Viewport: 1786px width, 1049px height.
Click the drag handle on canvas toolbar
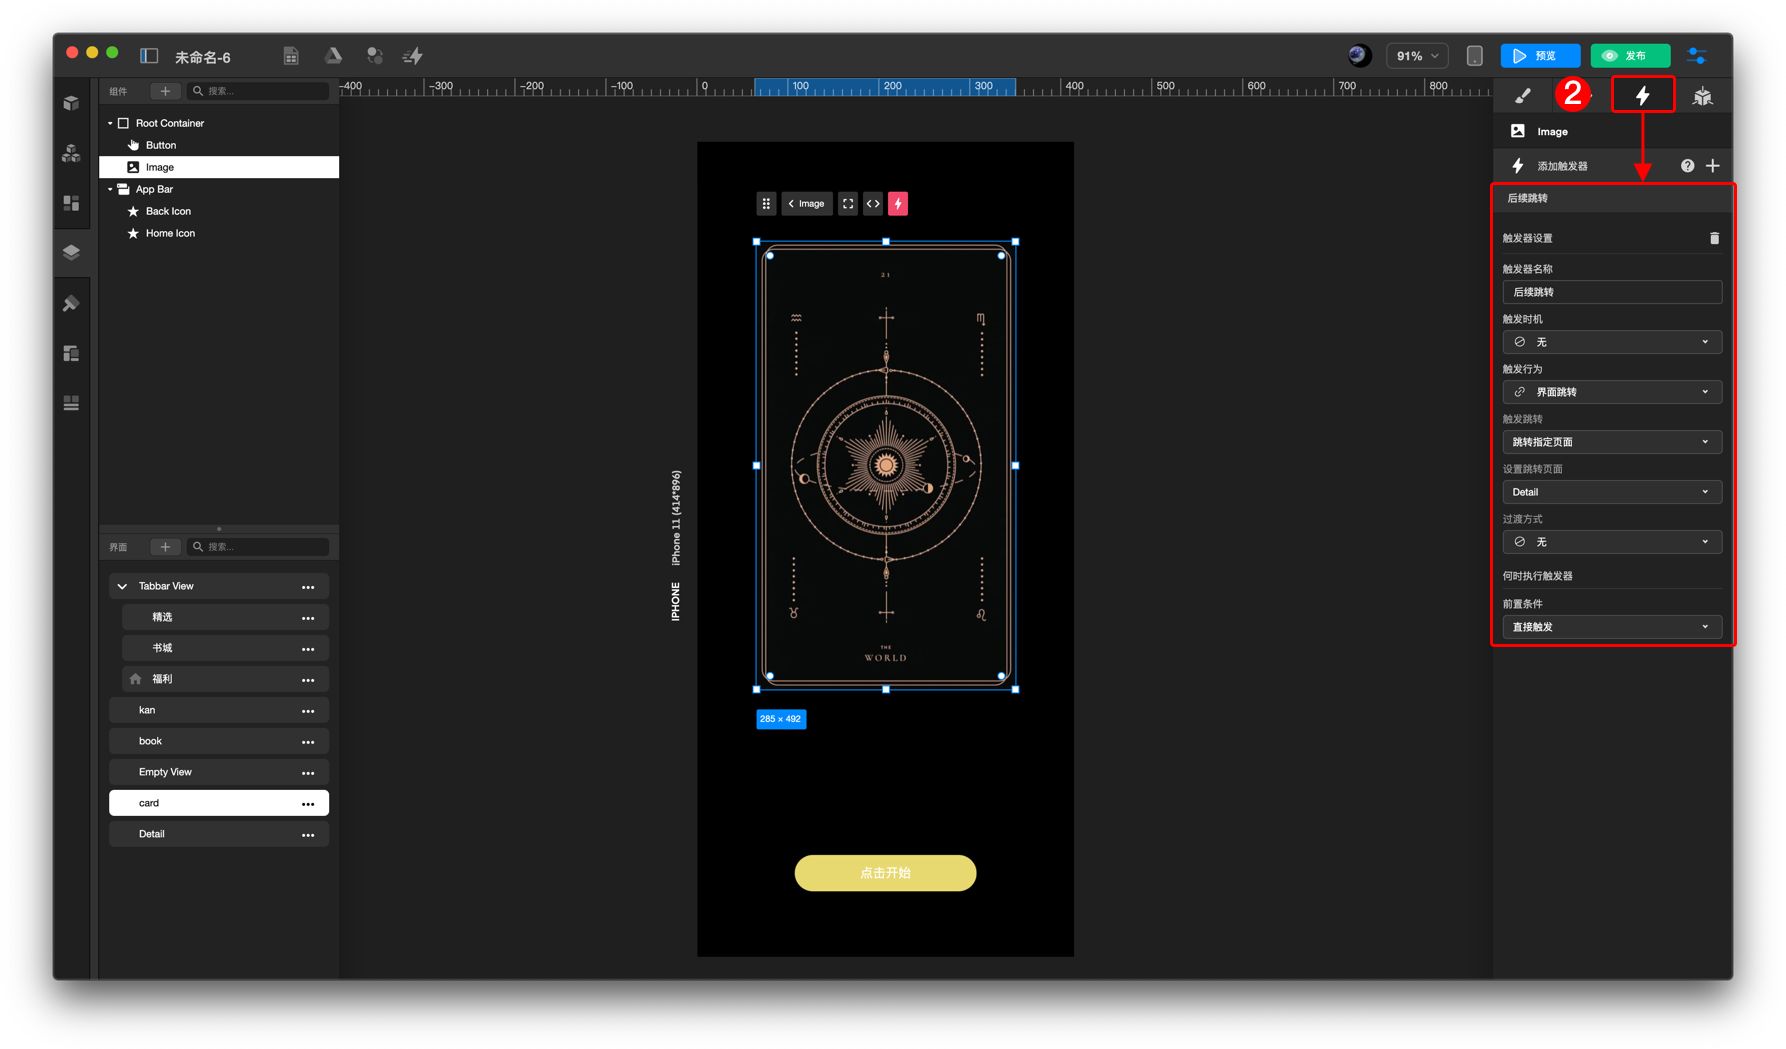click(766, 204)
